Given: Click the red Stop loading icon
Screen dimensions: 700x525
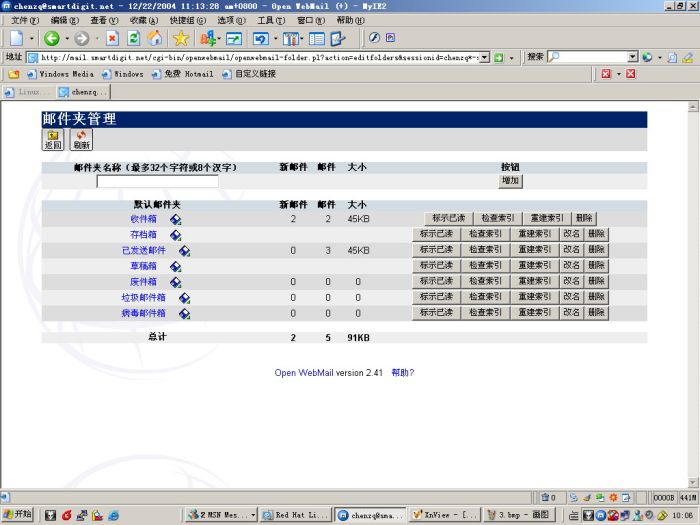Looking at the screenshot, I should click(x=112, y=38).
